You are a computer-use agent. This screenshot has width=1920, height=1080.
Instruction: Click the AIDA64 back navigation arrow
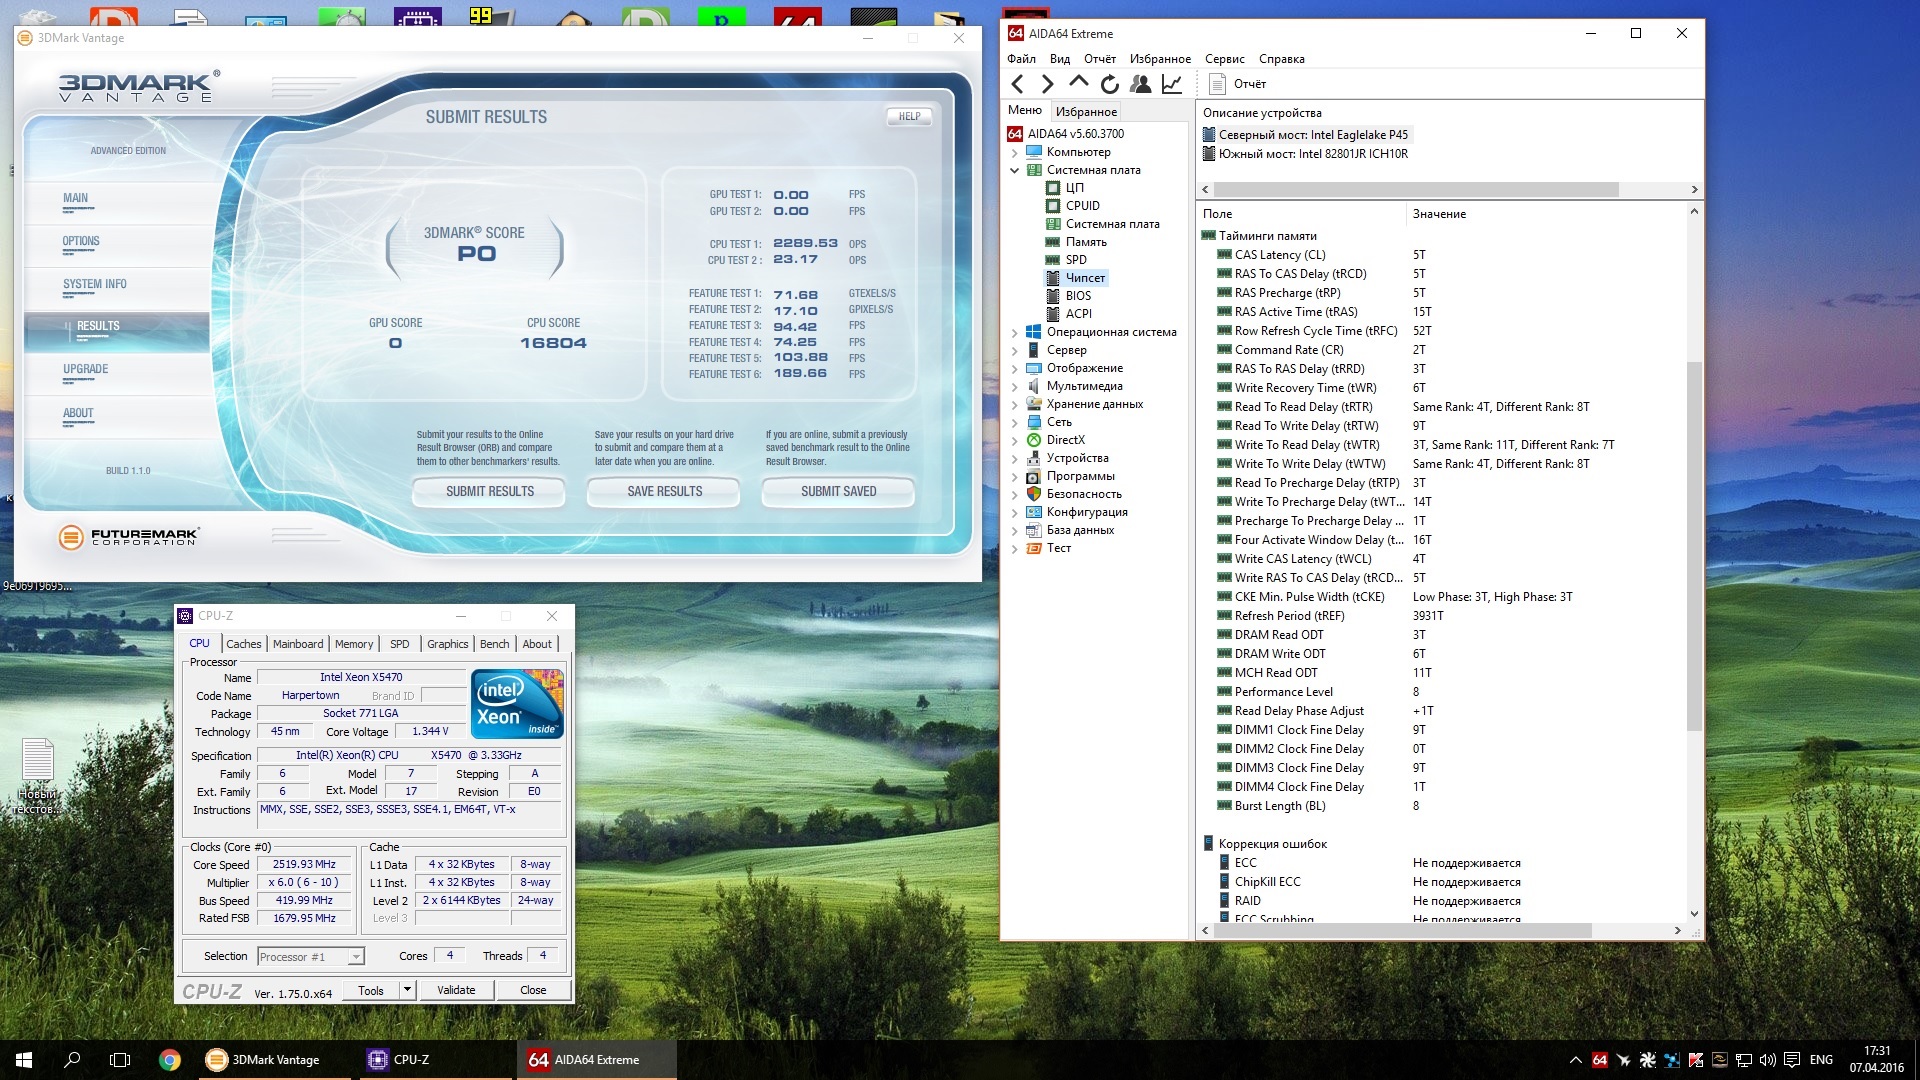click(x=1018, y=84)
